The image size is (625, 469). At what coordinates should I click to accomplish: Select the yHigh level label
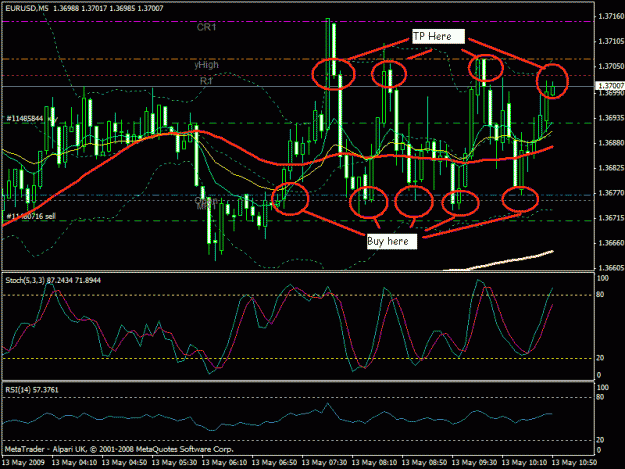206,65
